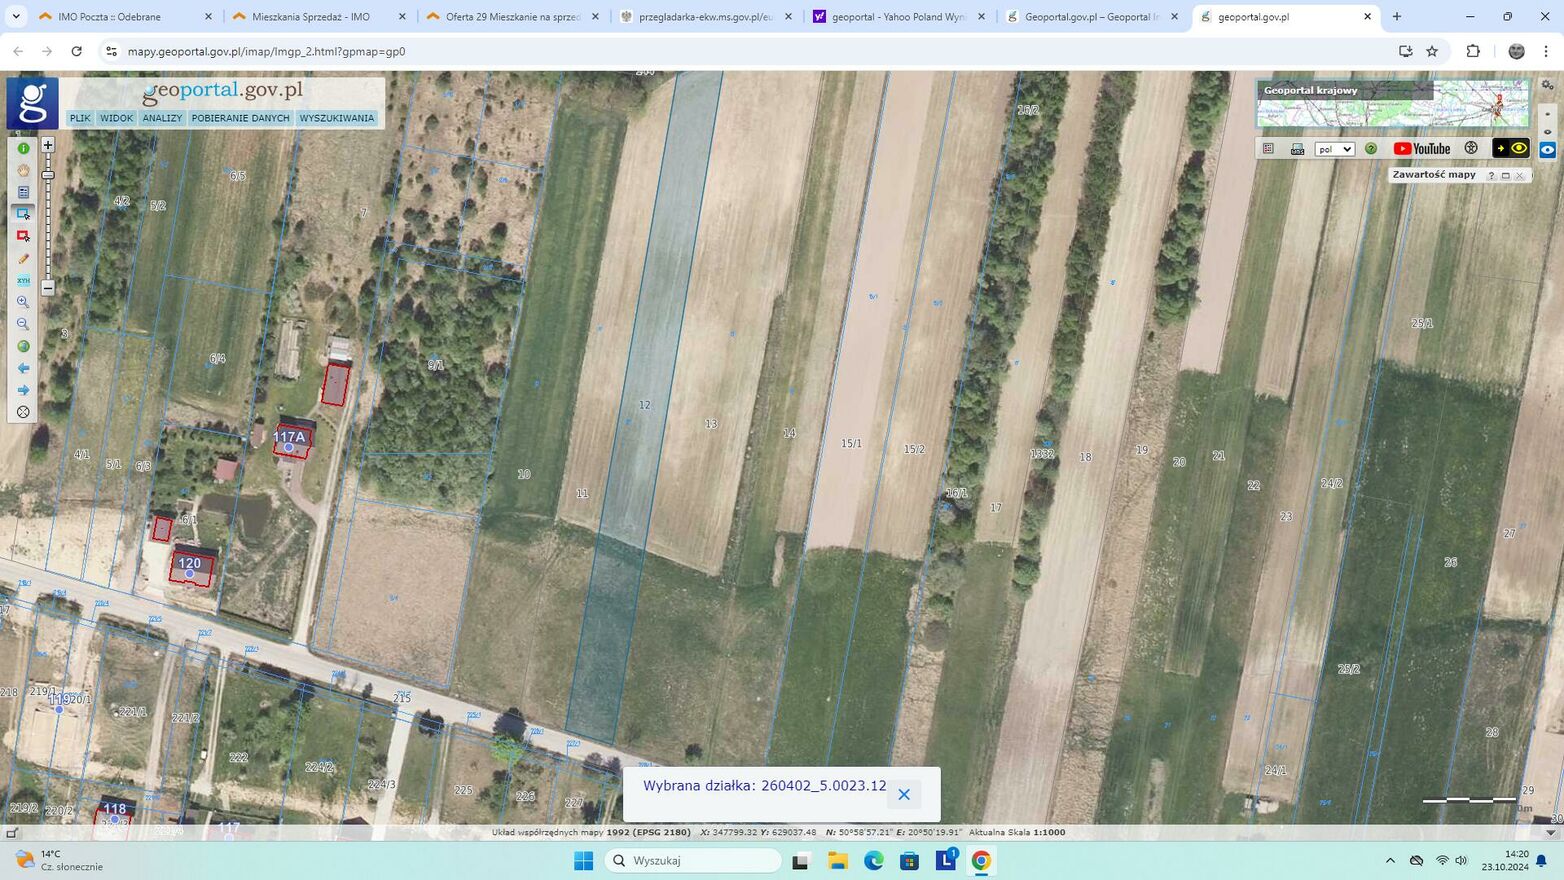The image size is (1564, 880).
Task: Open the Chrome three-dot menu
Action: tap(1546, 51)
